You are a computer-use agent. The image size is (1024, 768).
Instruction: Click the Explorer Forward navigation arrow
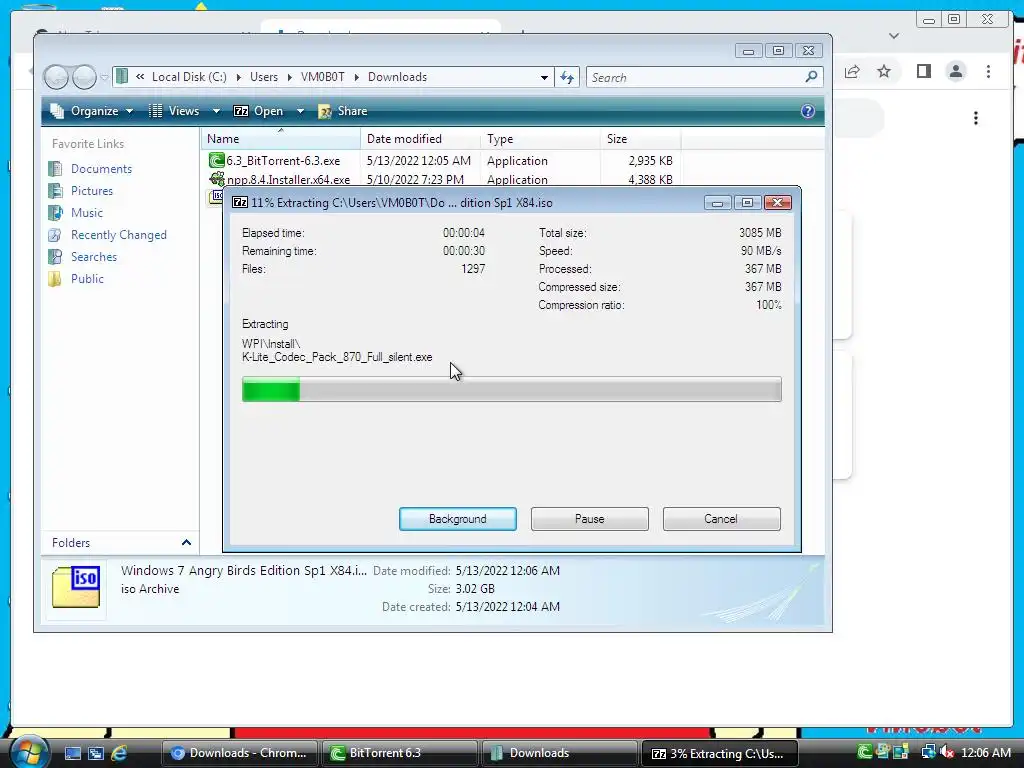(x=84, y=77)
